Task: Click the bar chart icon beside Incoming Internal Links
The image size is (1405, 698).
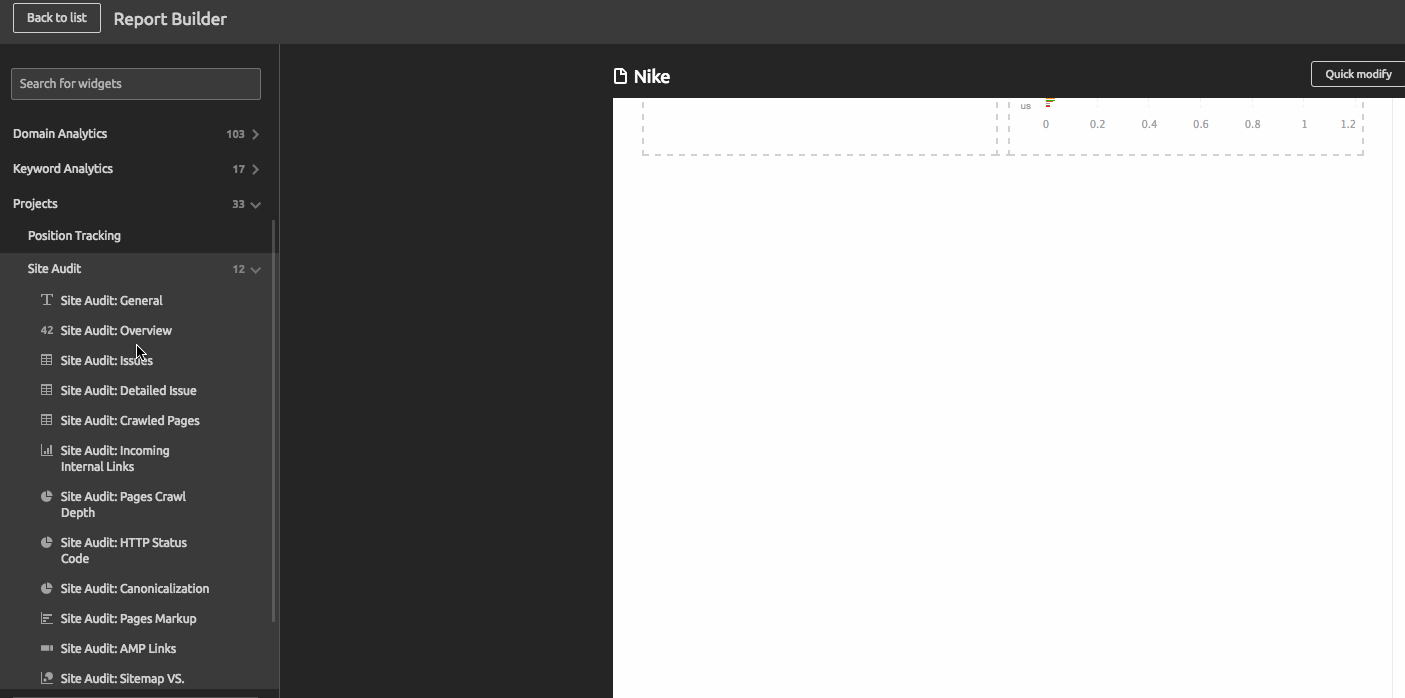Action: (46, 450)
